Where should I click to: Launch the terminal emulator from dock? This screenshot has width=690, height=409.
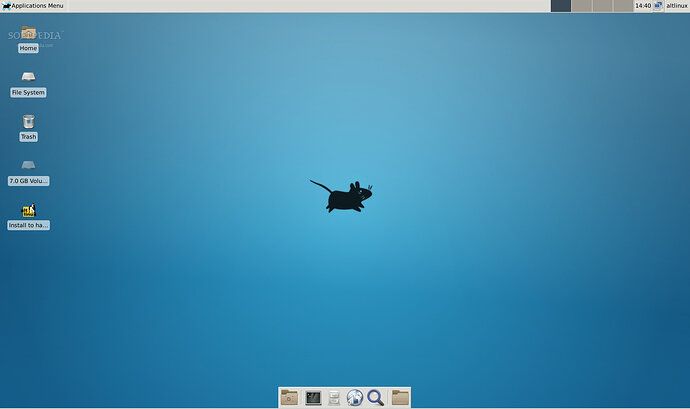[313, 397]
